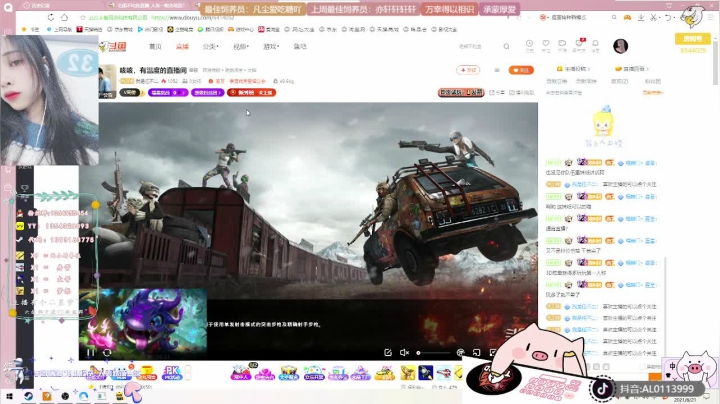This screenshot has width=720, height=404.
Task: Click the streamer avatar thumbnail beside room title
Action: point(107,82)
